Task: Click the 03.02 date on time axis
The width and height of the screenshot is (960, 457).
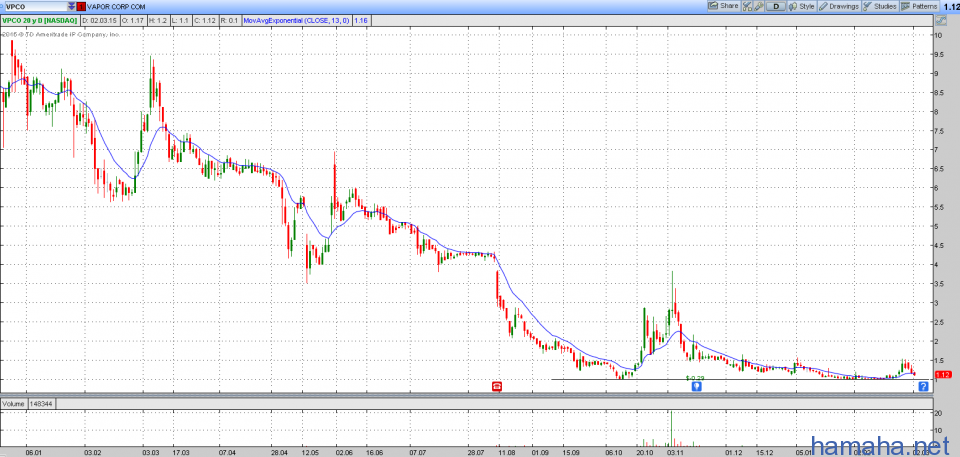Action: pos(92,452)
